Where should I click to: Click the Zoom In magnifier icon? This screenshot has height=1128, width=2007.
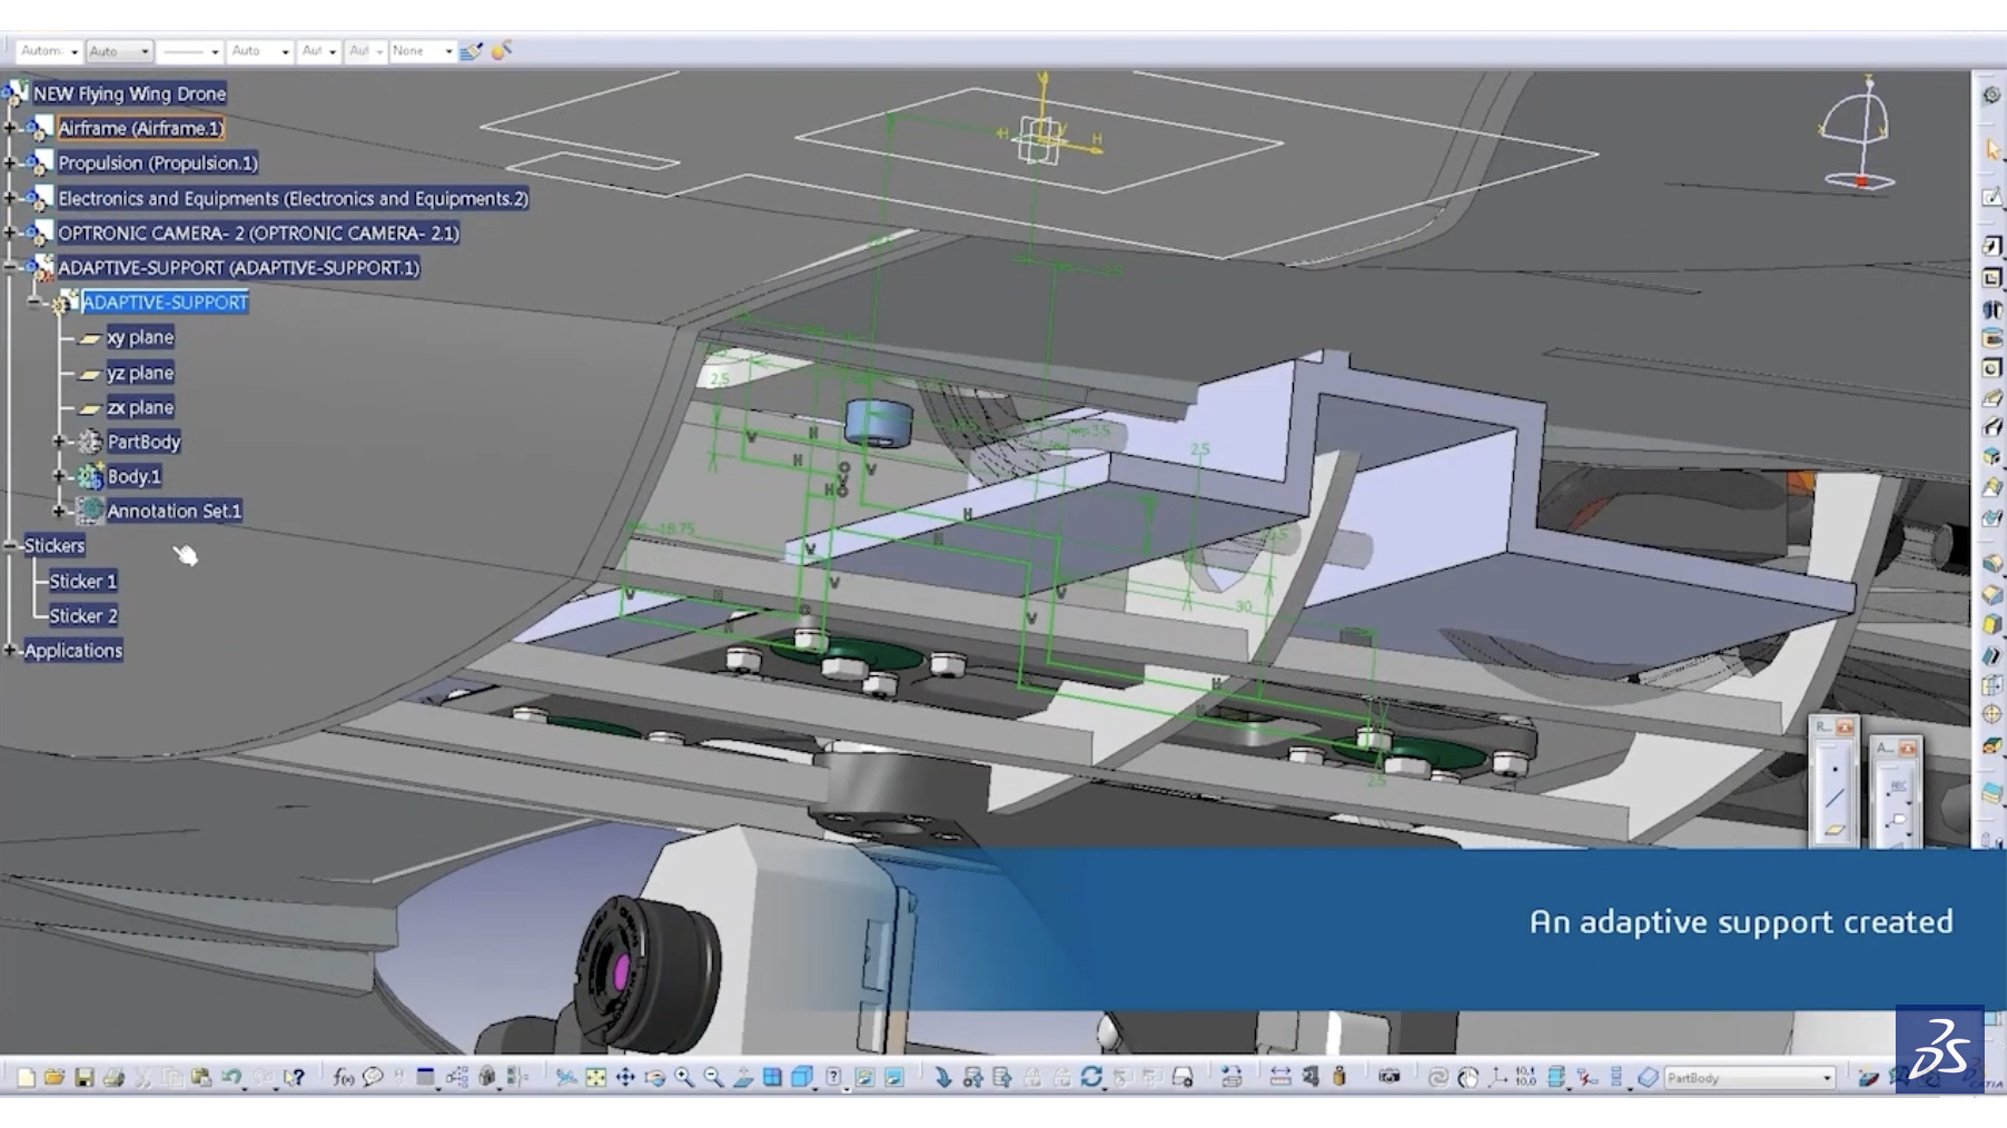coord(684,1077)
